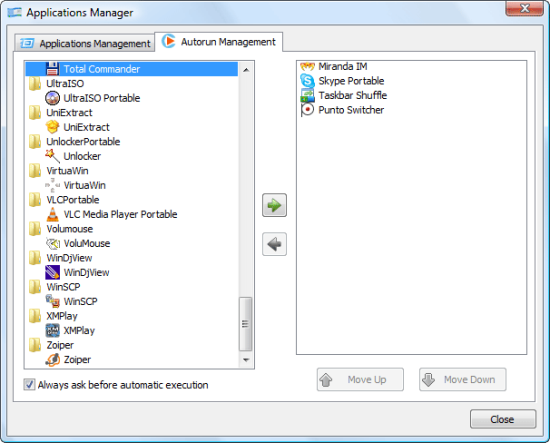The image size is (550, 443).
Task: Add selected app with green right arrow
Action: tap(274, 205)
